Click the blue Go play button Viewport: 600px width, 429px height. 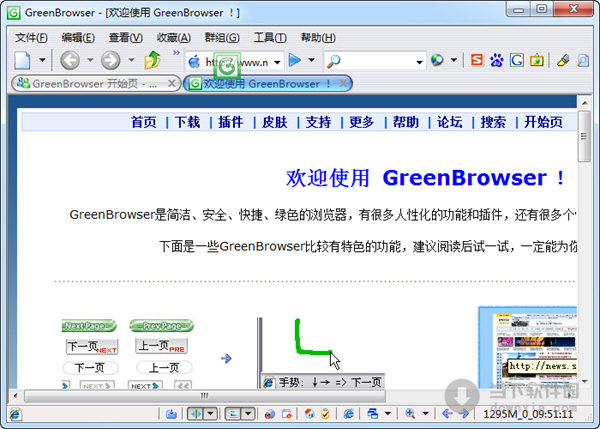tap(295, 60)
